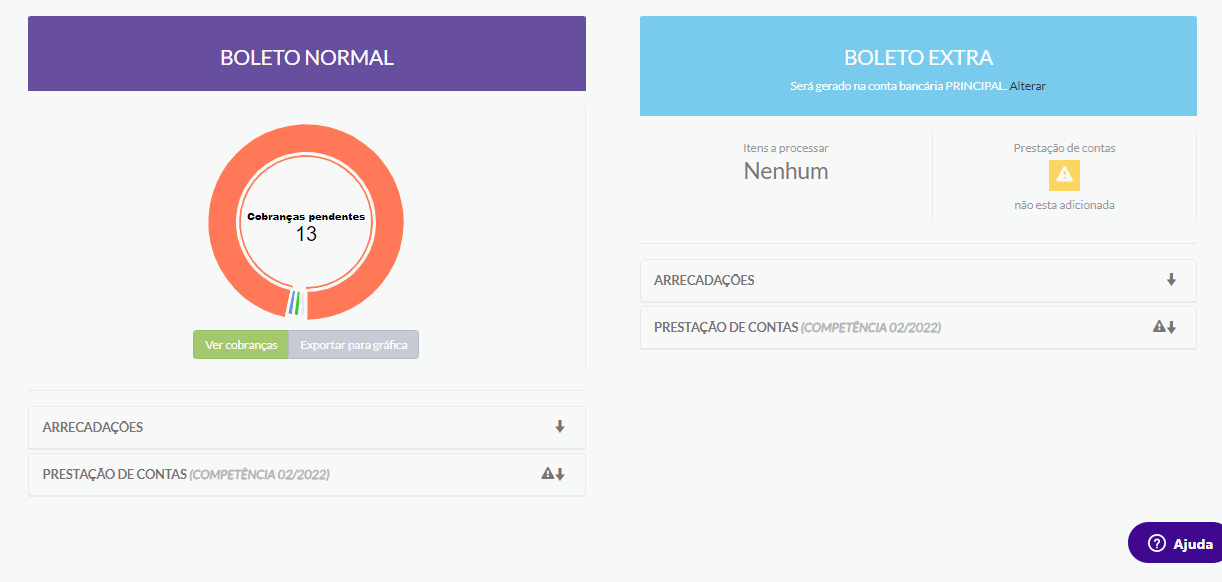
Task: Select the Boleto Extra blue header
Action: click(918, 58)
